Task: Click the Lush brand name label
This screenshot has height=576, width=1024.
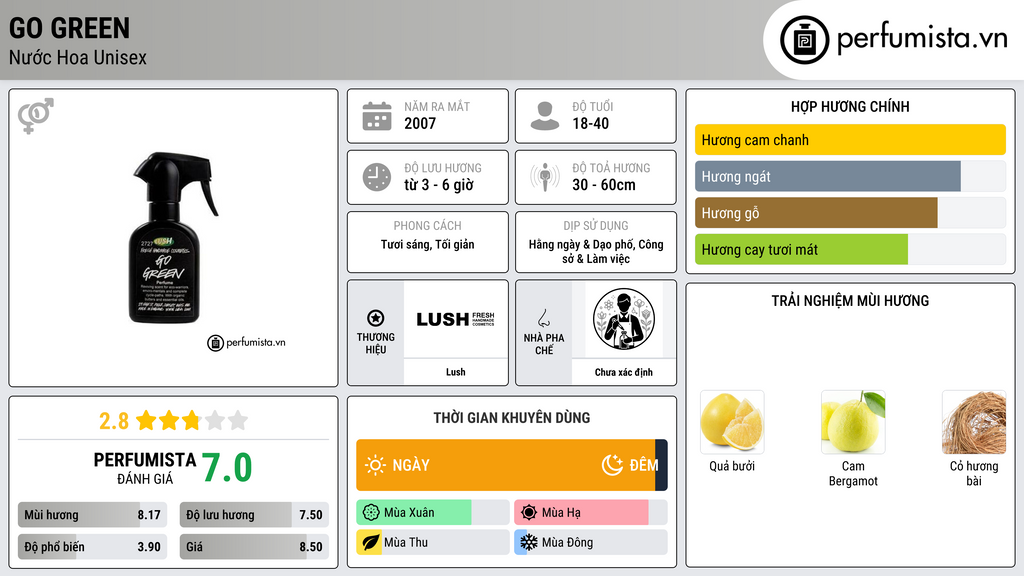Action: tap(455, 372)
